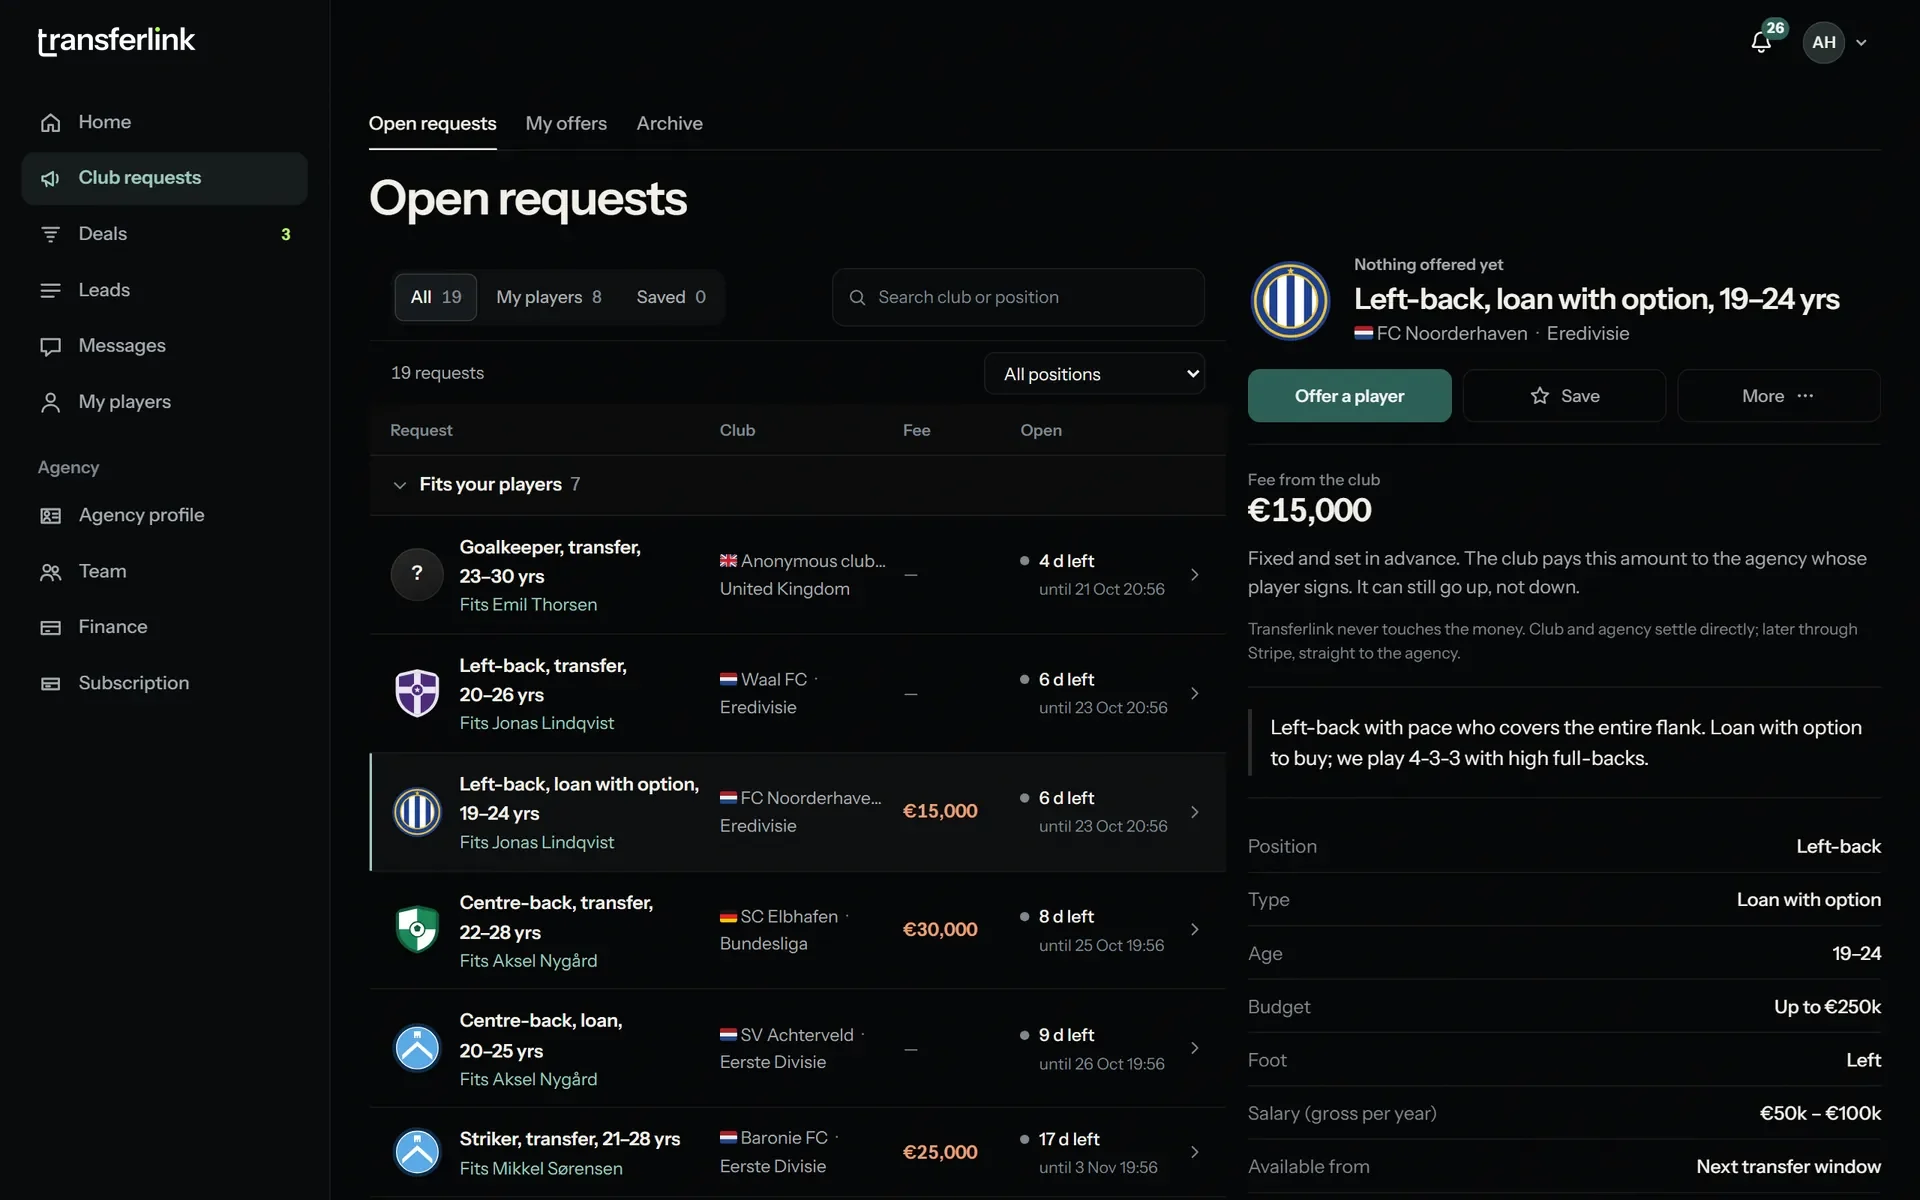Click the €25,000 fee value
1920x1200 pixels.
tap(940, 1152)
